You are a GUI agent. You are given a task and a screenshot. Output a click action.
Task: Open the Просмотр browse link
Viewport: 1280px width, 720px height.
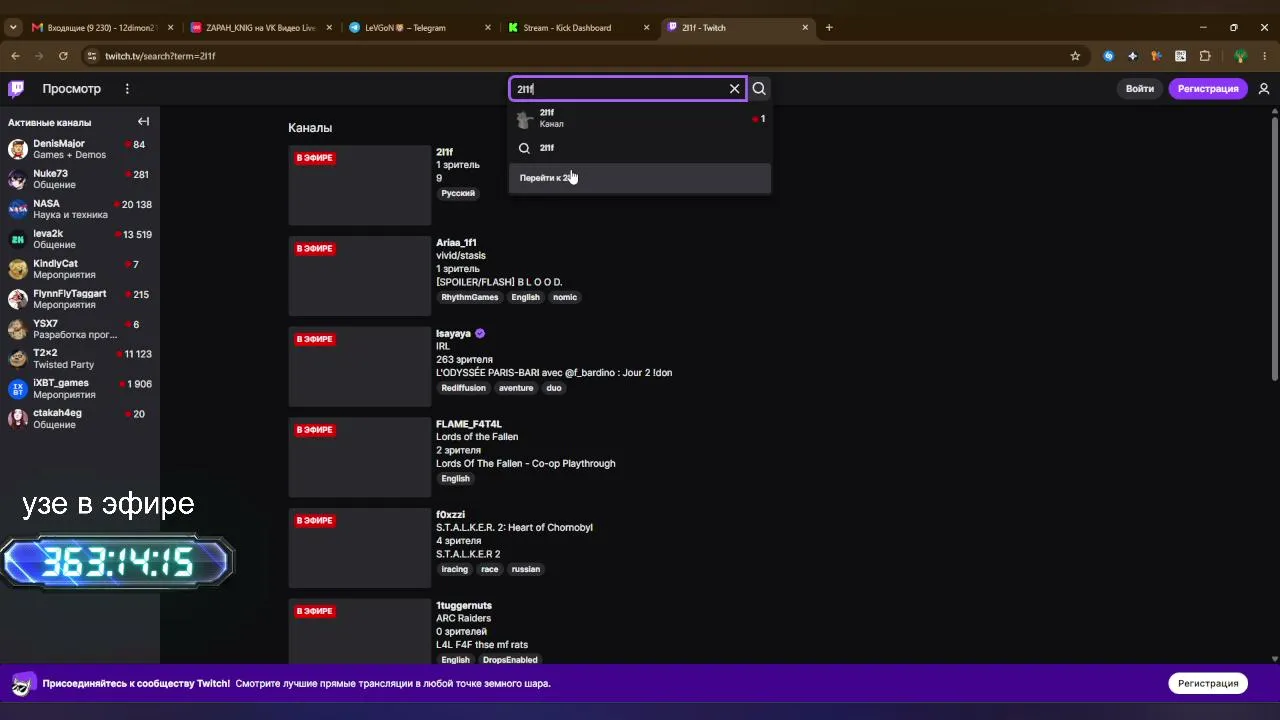[71, 89]
